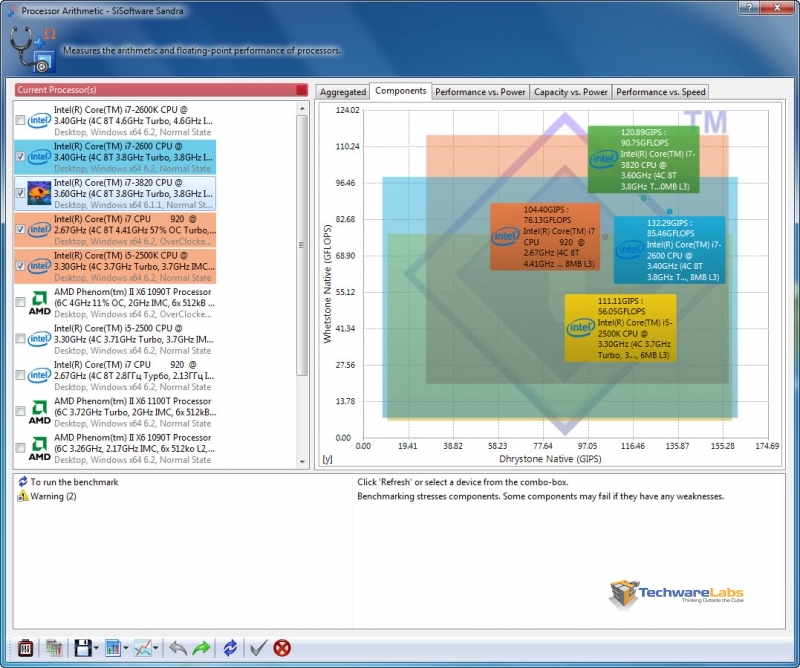Click the warning triangle icon beside Warning (2)
800x668 pixels.
(x=22, y=496)
